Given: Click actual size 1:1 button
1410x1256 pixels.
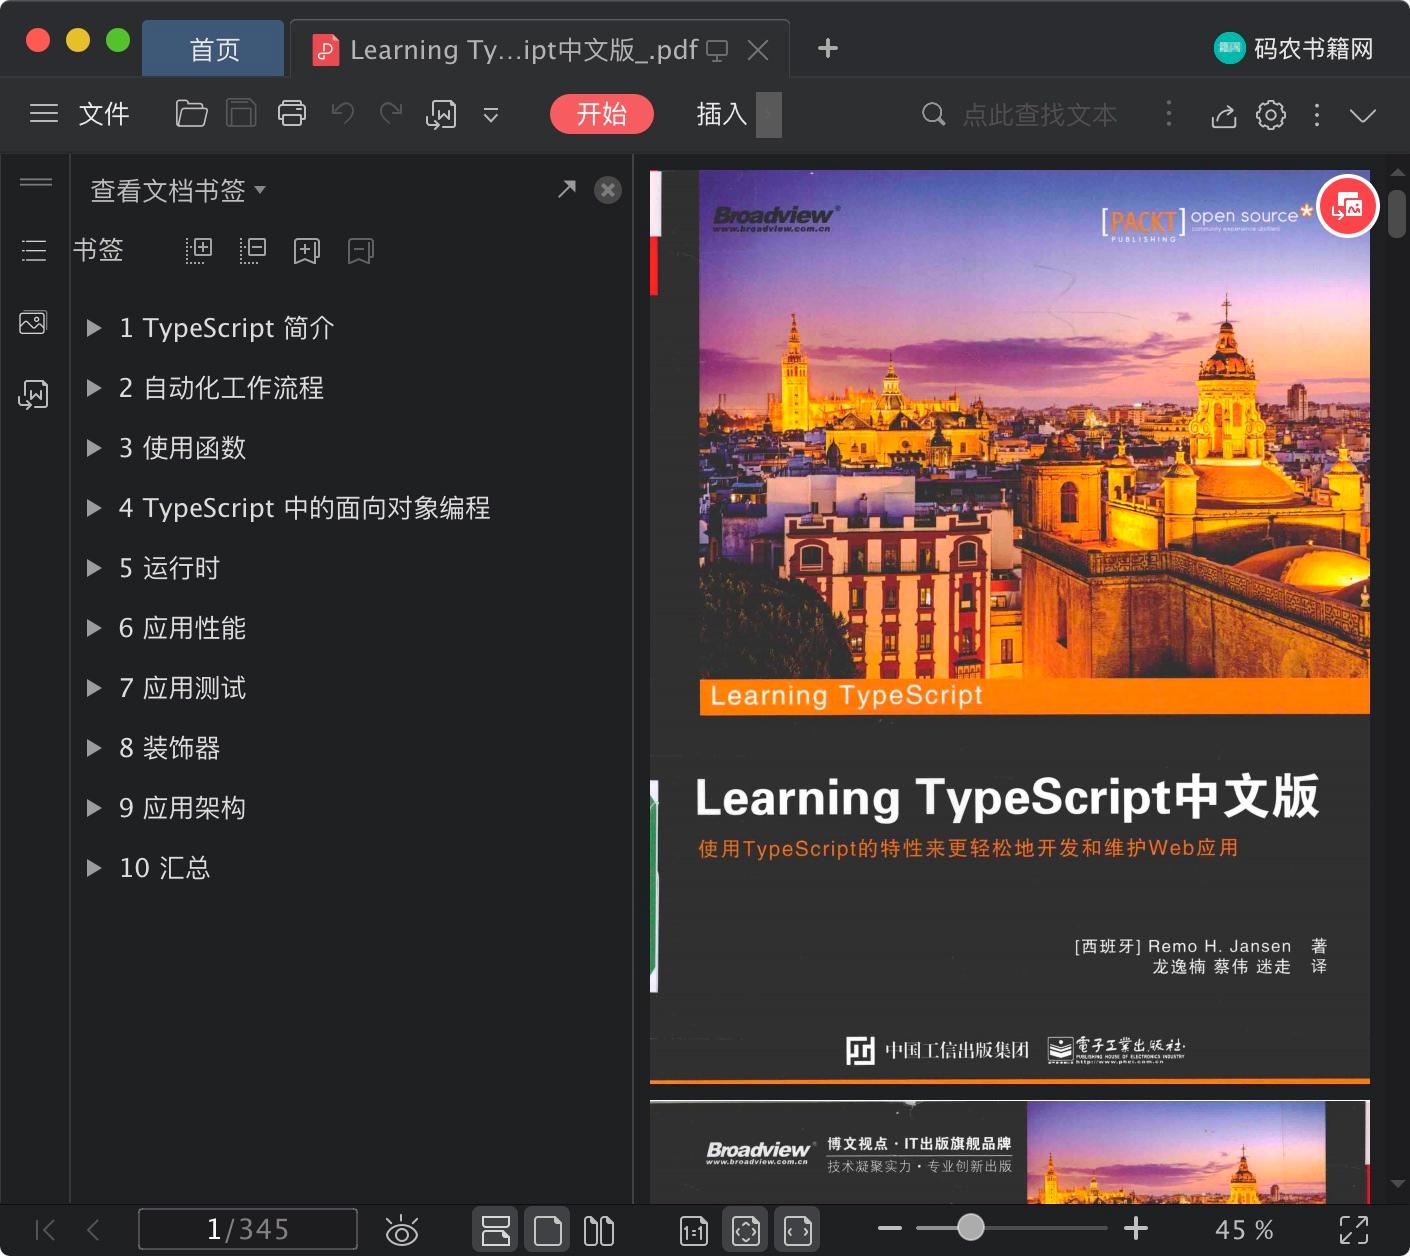Looking at the screenshot, I should pyautogui.click(x=694, y=1231).
